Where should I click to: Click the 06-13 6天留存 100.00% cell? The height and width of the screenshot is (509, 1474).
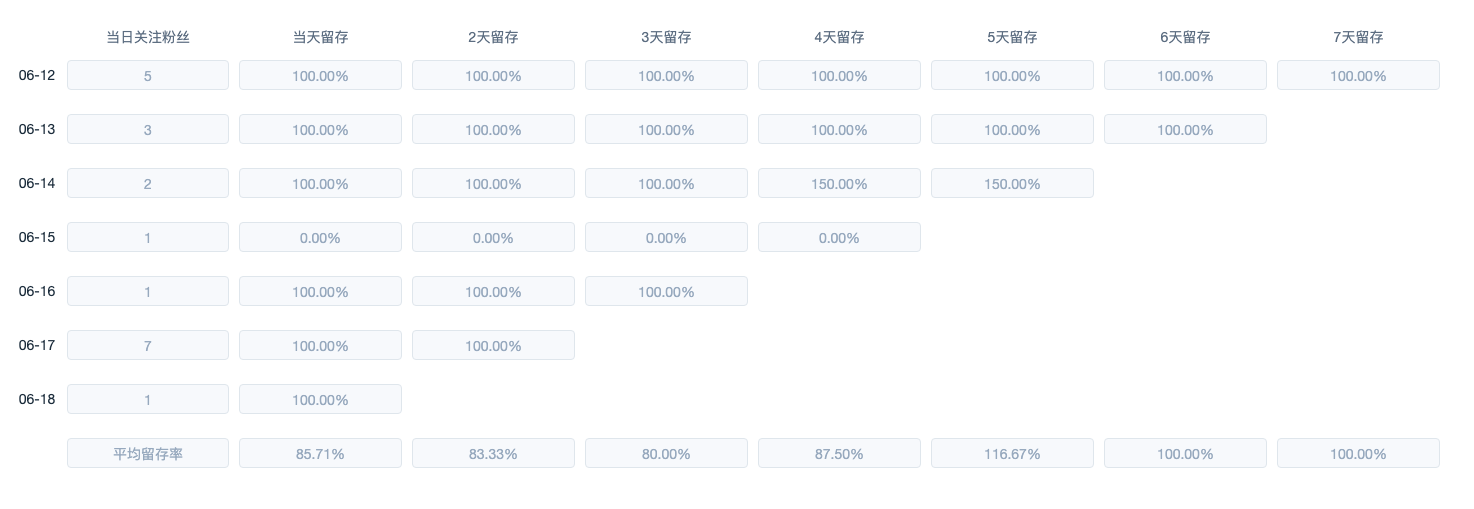tap(1185, 130)
